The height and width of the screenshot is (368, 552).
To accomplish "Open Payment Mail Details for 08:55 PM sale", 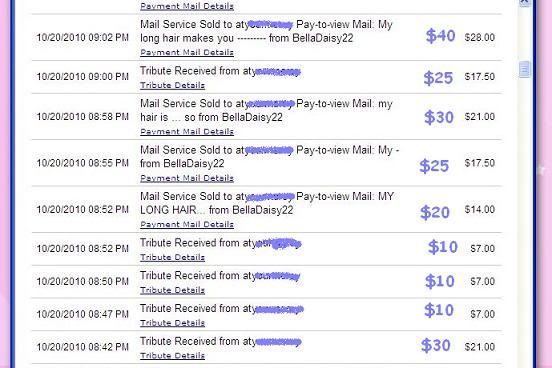I will pos(187,178).
